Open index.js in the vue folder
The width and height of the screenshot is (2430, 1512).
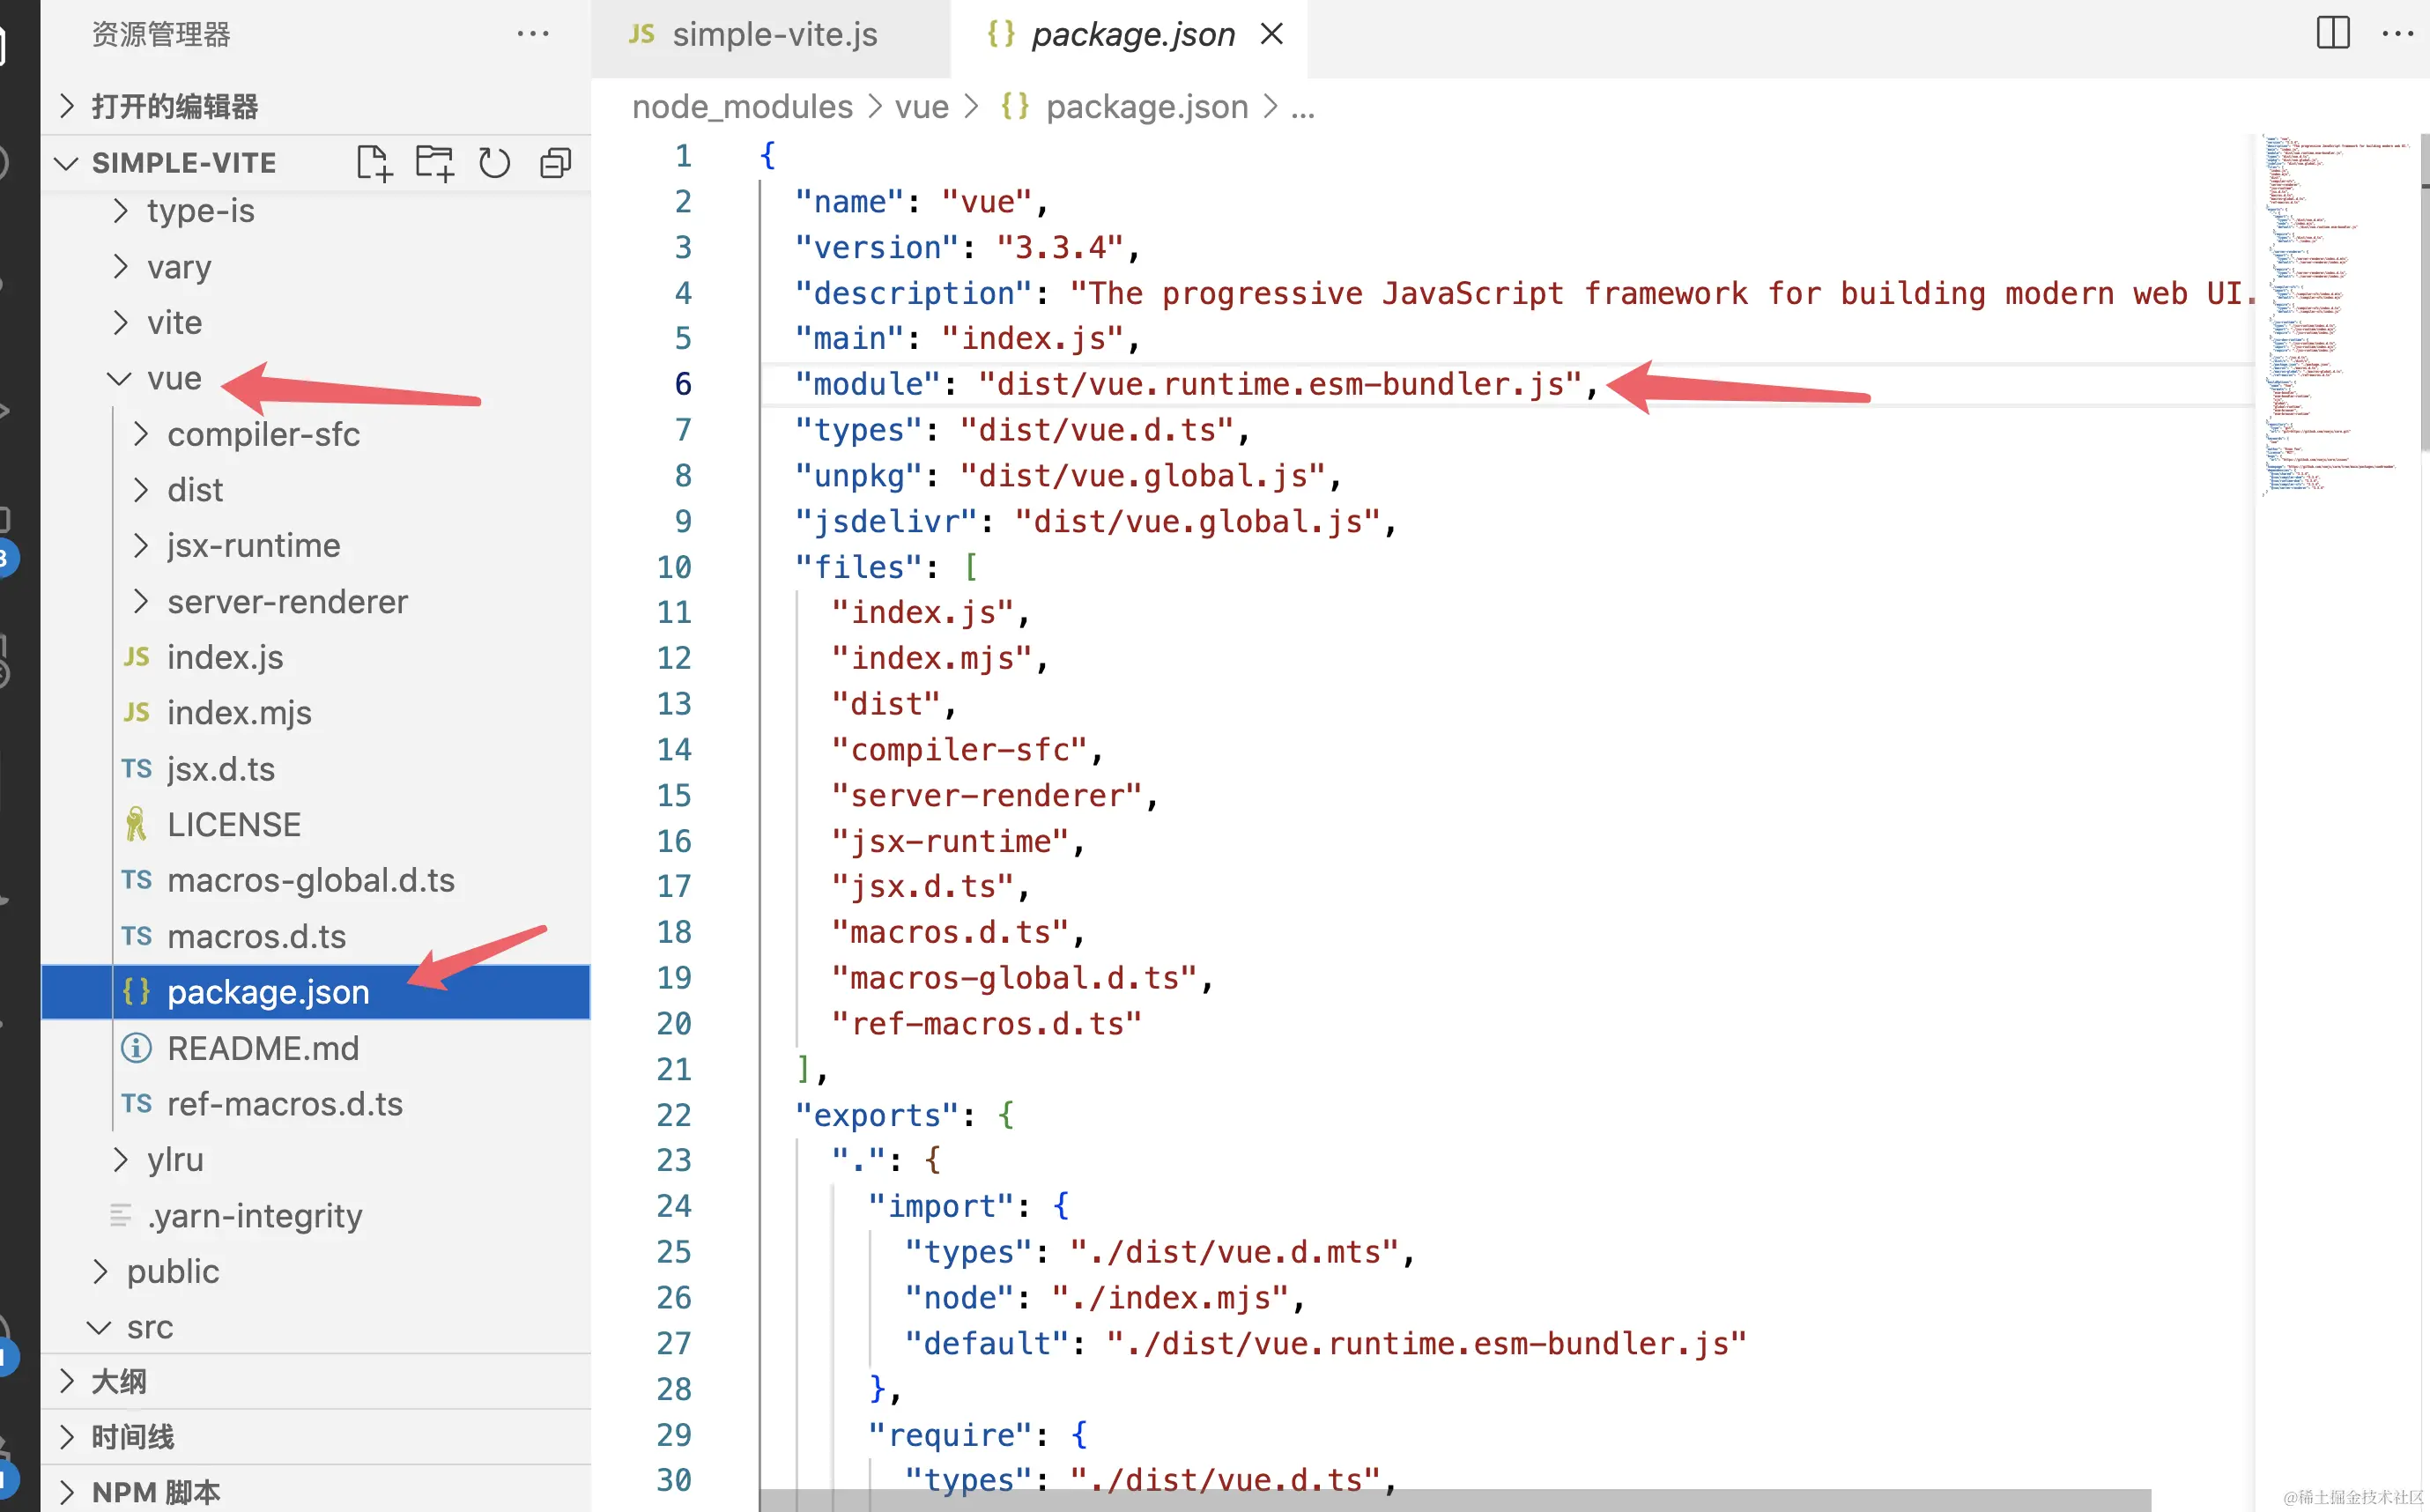point(316,658)
